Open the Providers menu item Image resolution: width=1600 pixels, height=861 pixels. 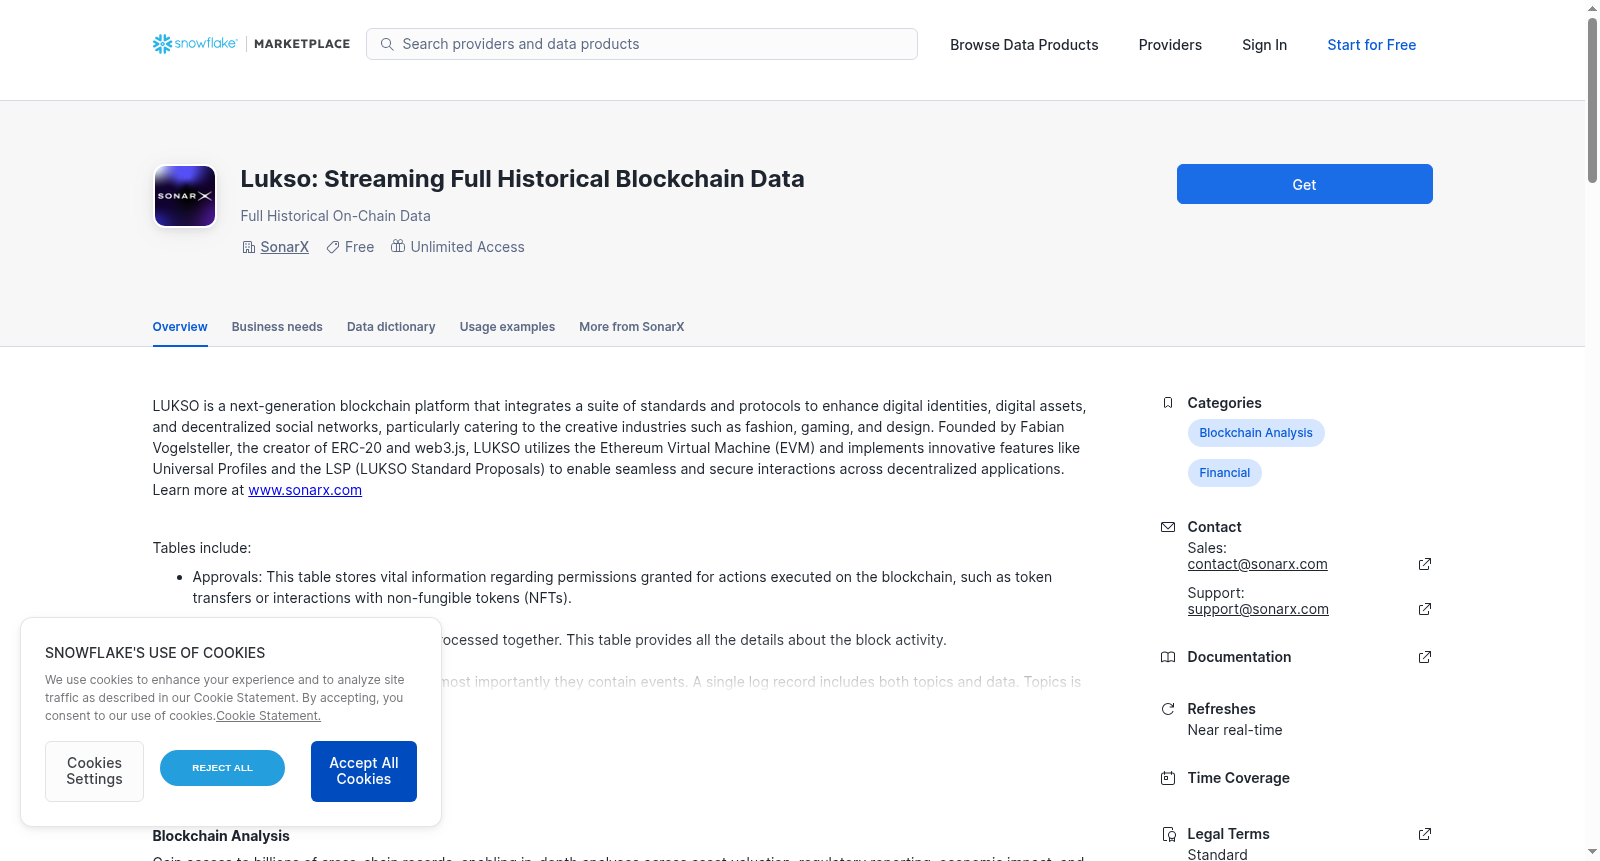(1170, 45)
